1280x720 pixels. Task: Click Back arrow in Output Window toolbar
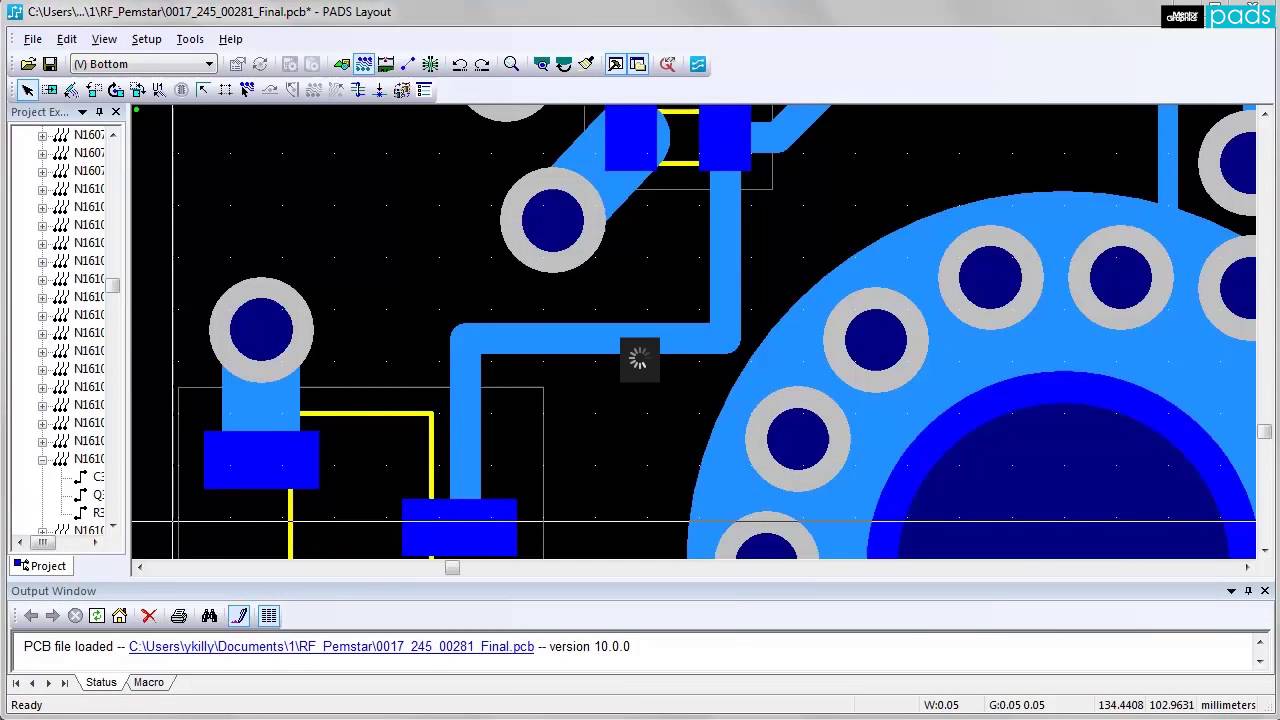tap(31, 616)
